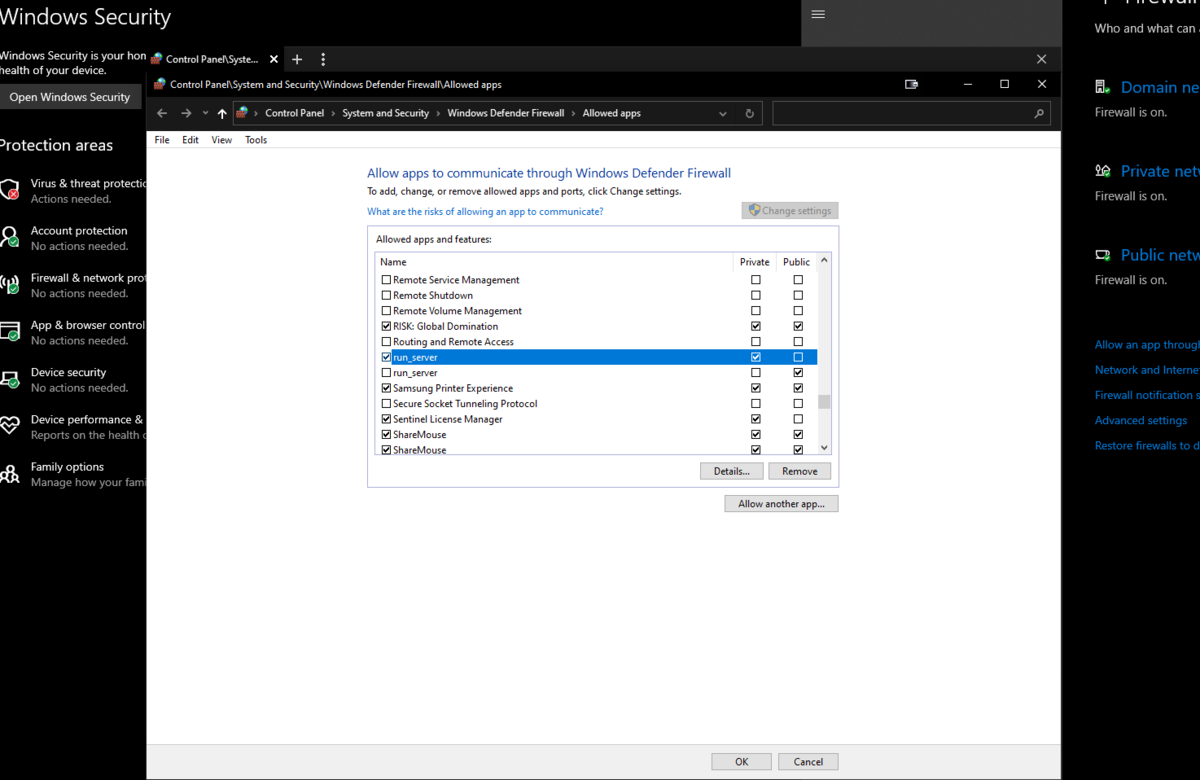This screenshot has width=1200, height=780.
Task: Open the three-dot tab options menu
Action: click(323, 59)
